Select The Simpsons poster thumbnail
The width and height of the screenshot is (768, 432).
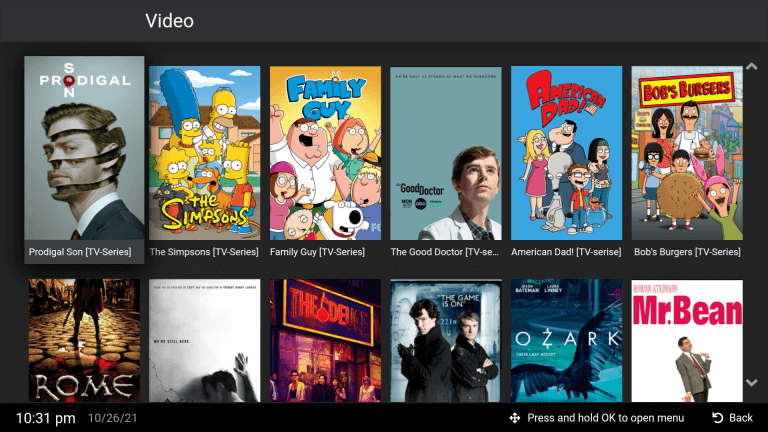(x=205, y=152)
